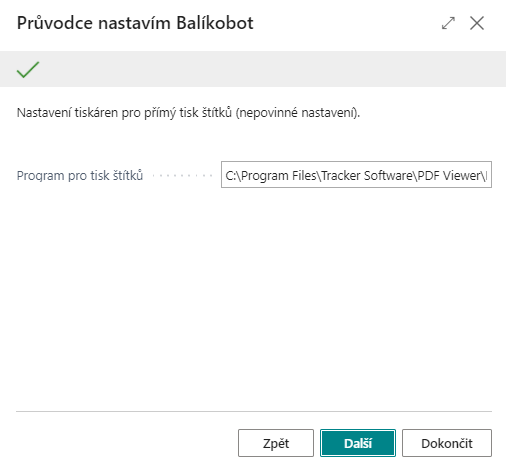This screenshot has width=506, height=474.
Task: Close the Balíkobot setup wizard
Action: [477, 23]
